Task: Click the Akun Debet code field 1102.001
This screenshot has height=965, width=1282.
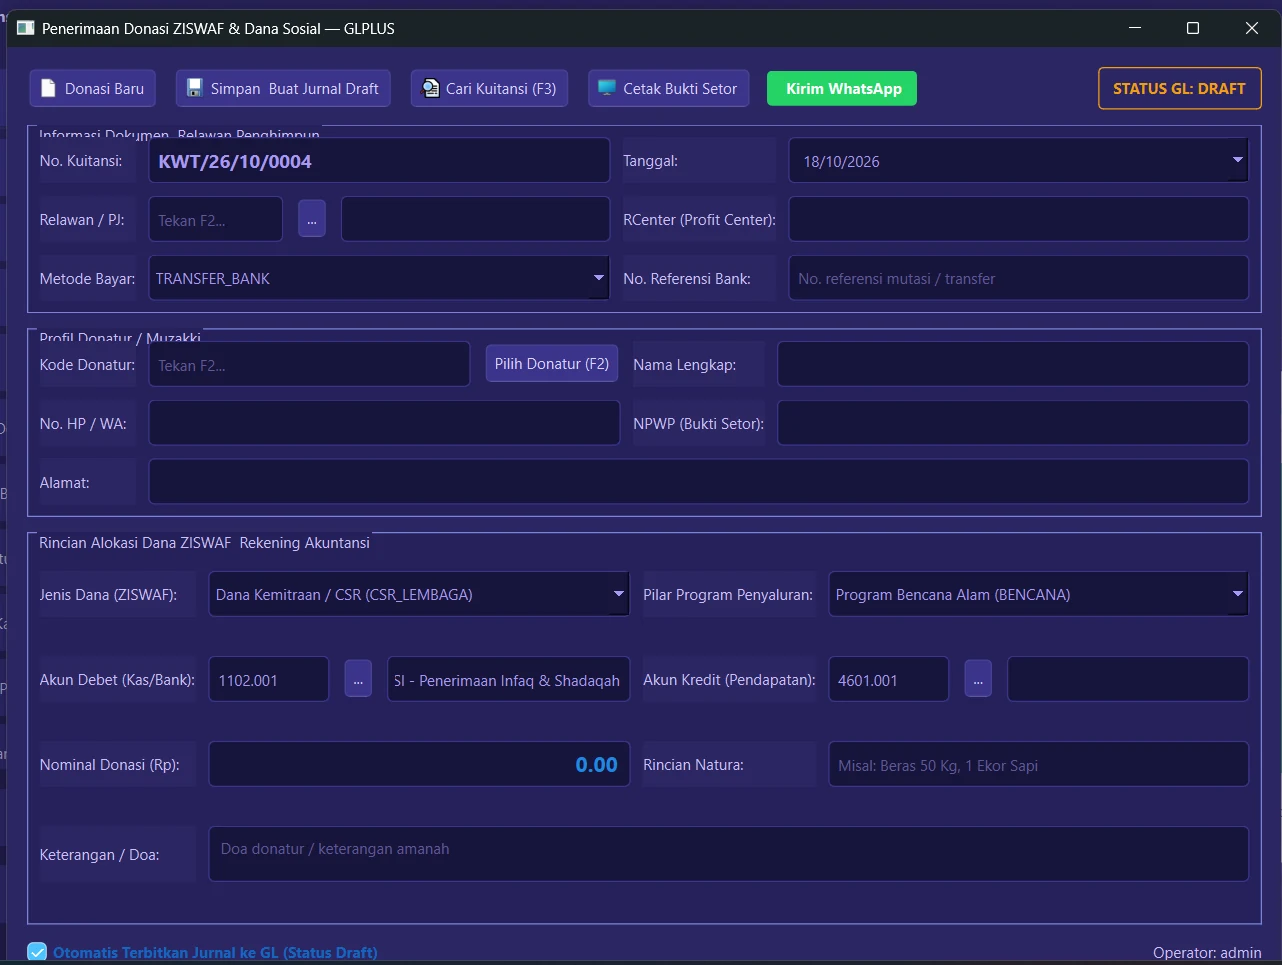Action: 269,679
